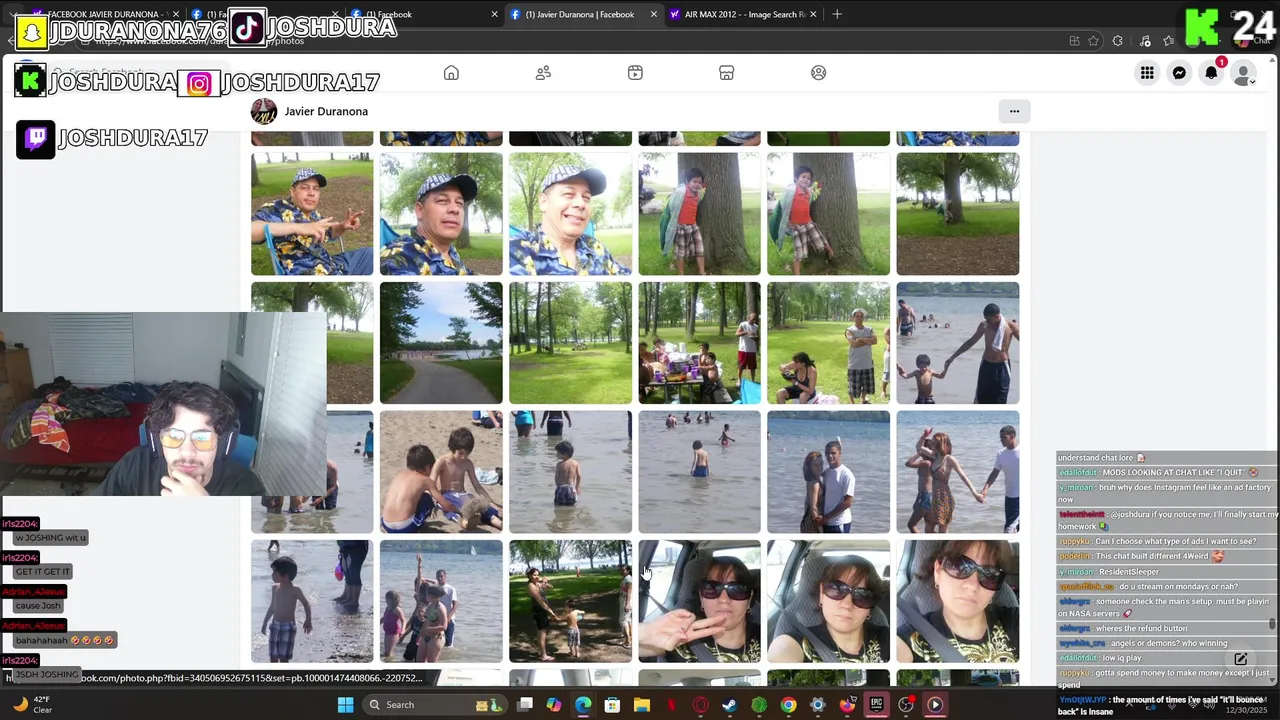Screen dimensions: 1280x720
Task: Click Javier Duranona name header
Action: pos(326,111)
